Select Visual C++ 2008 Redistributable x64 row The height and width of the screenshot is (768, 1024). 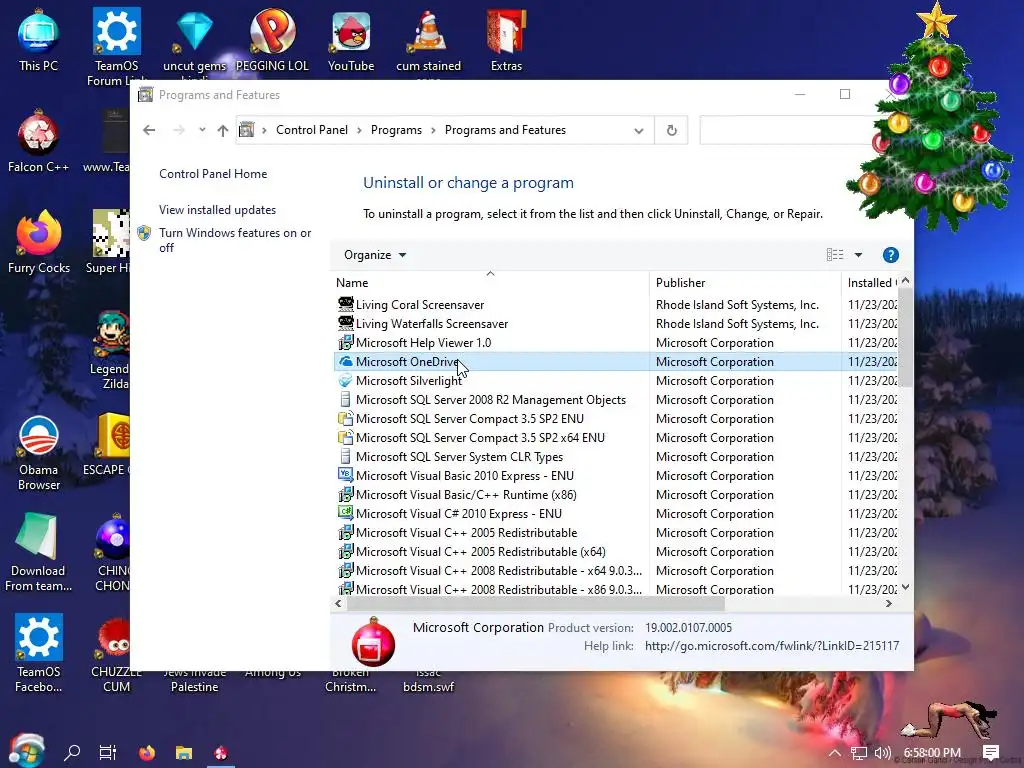pos(615,570)
